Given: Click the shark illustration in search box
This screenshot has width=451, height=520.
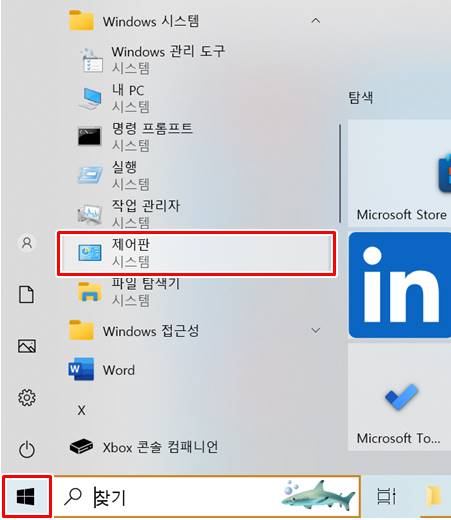Looking at the screenshot, I should click(318, 496).
